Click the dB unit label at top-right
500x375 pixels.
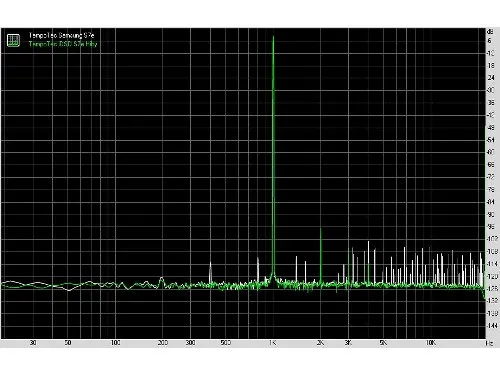pos(490,32)
